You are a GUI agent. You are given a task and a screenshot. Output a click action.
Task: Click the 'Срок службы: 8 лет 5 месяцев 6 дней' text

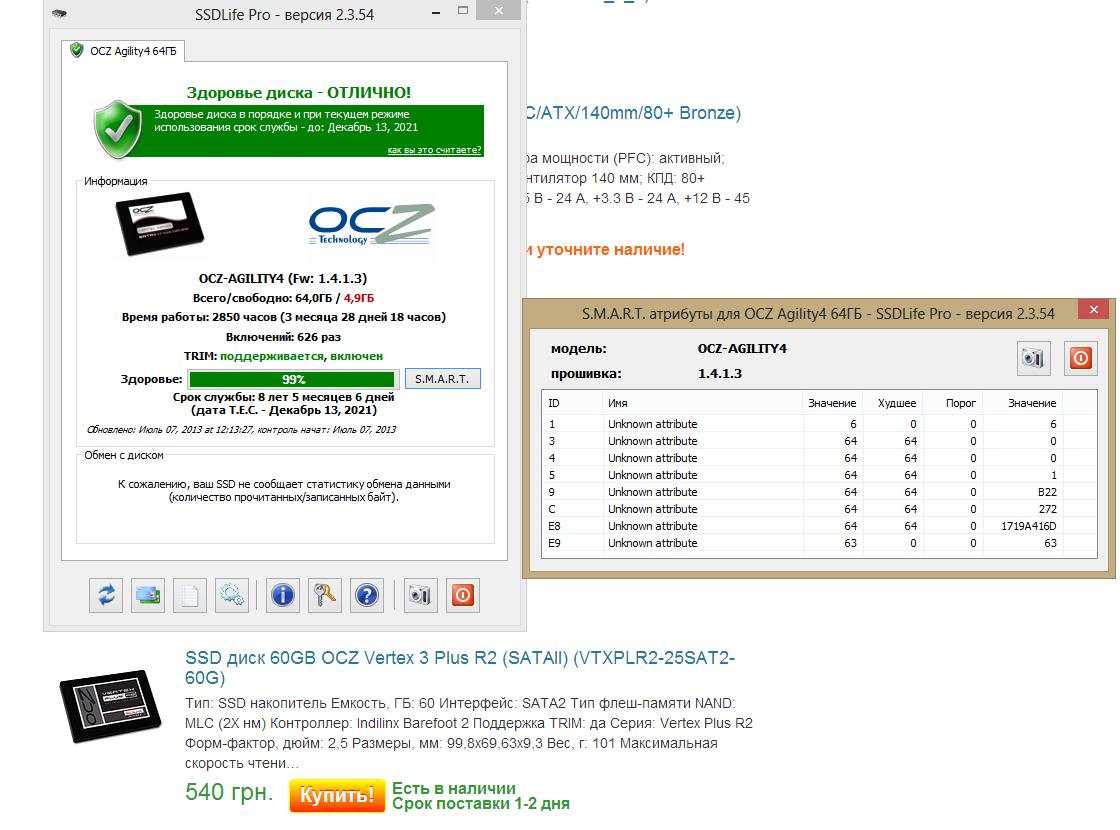284,397
